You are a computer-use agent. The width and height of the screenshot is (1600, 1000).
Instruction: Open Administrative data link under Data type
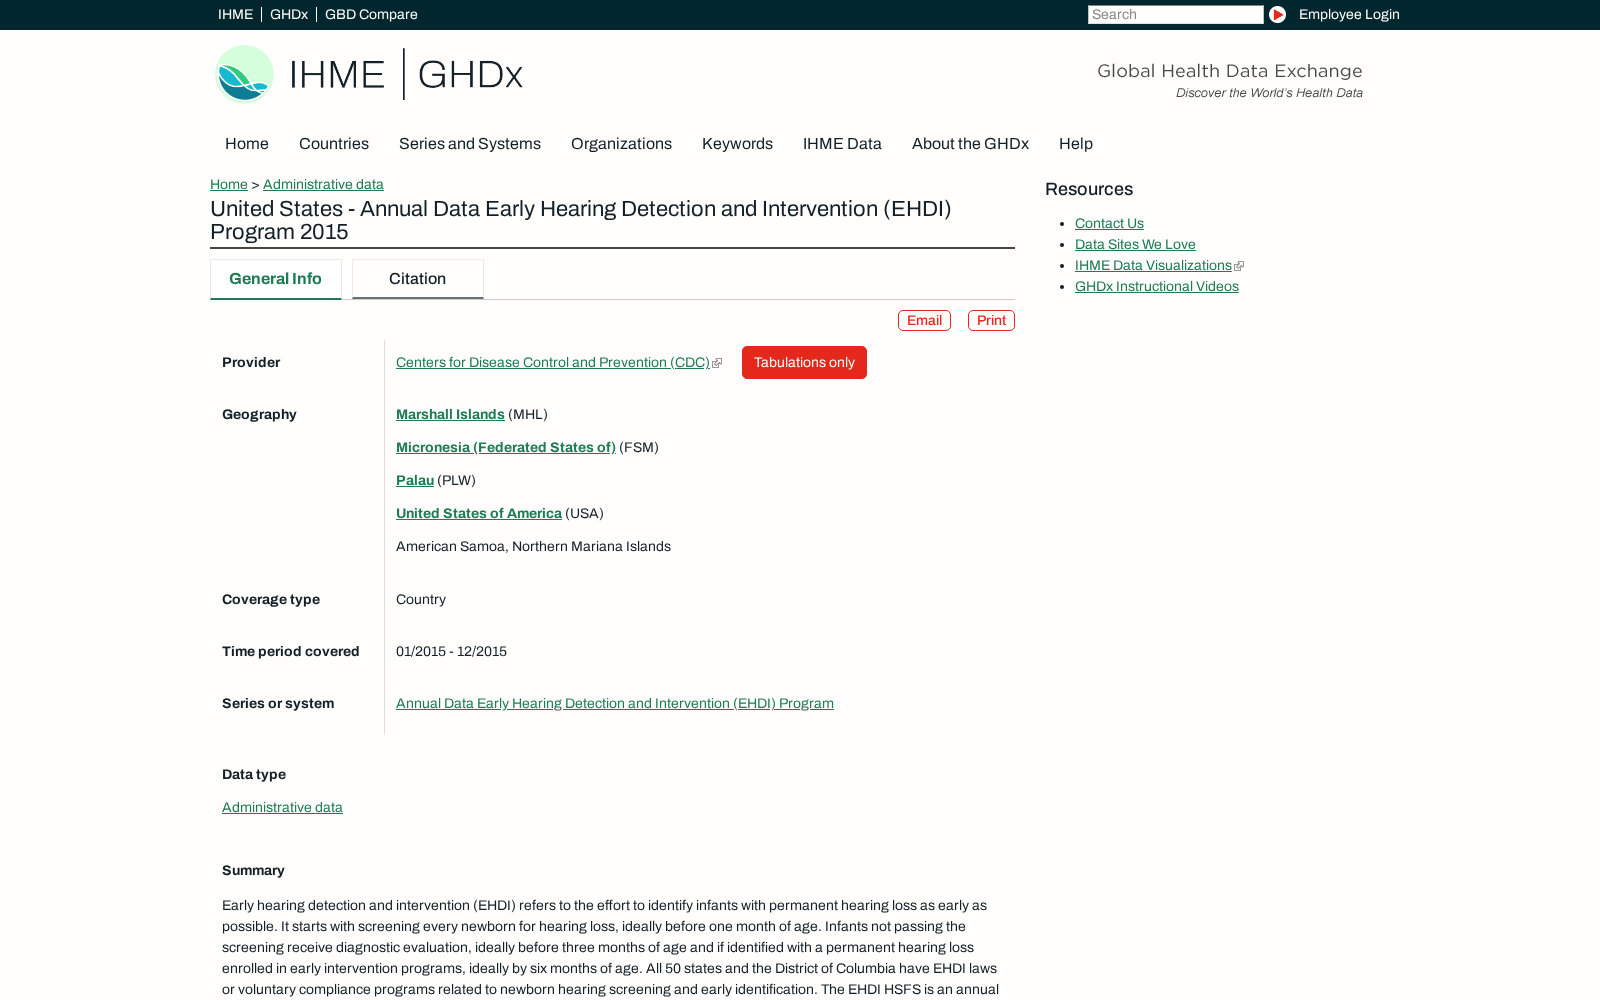(282, 808)
